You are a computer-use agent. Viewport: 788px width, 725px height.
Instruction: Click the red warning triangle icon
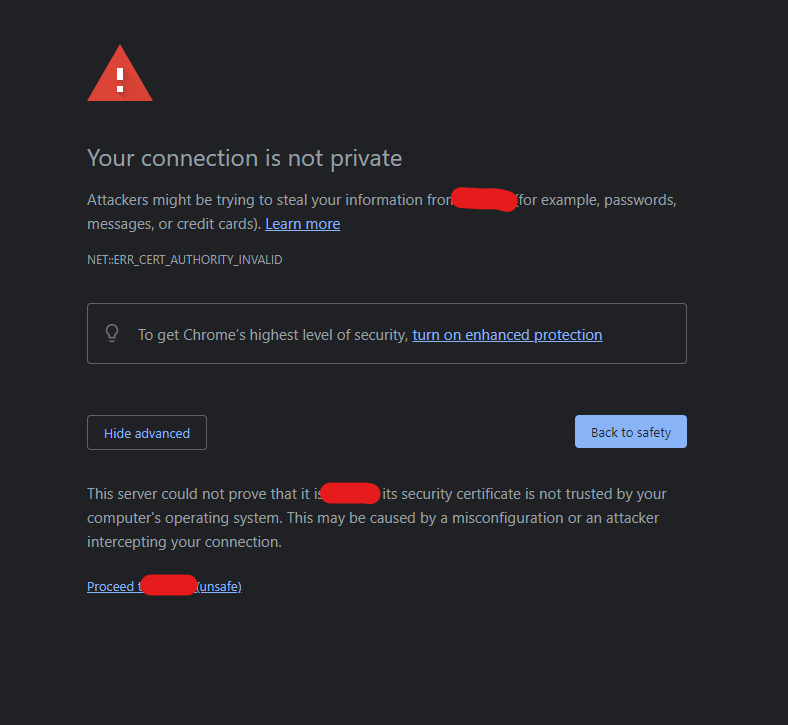[120, 74]
